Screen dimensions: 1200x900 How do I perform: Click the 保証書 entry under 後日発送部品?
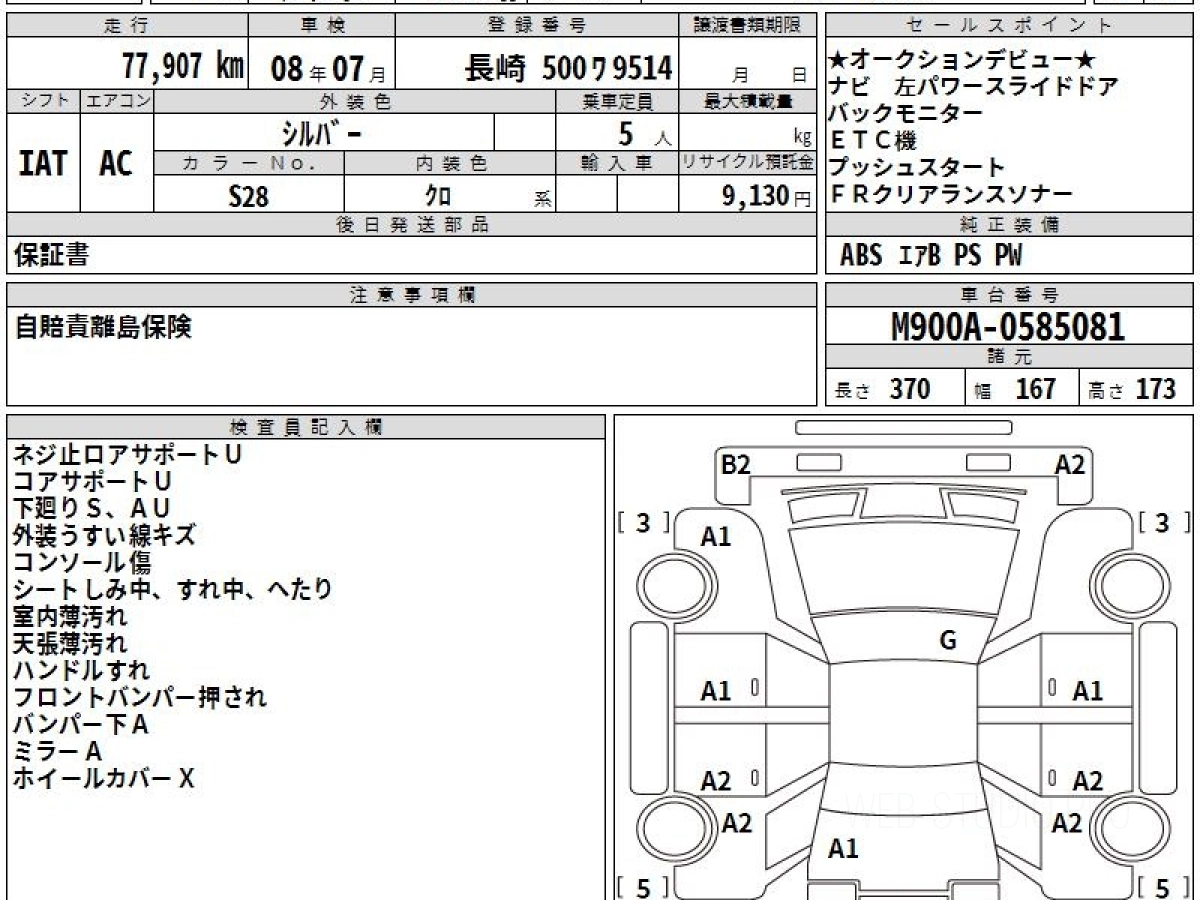point(52,255)
